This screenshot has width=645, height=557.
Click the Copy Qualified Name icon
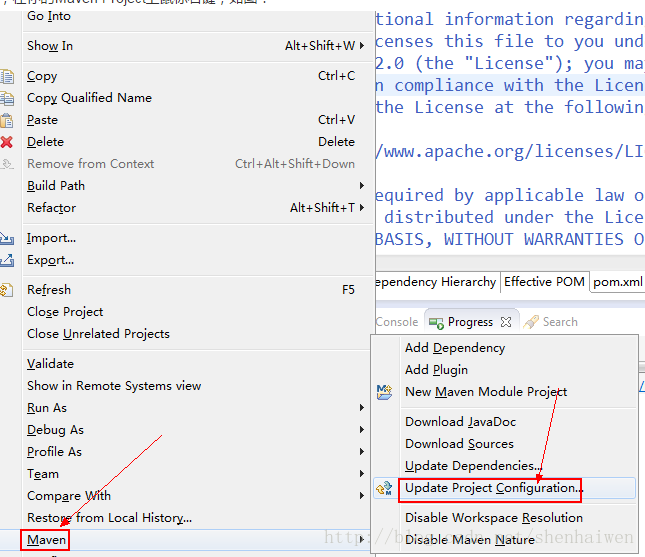point(7,98)
